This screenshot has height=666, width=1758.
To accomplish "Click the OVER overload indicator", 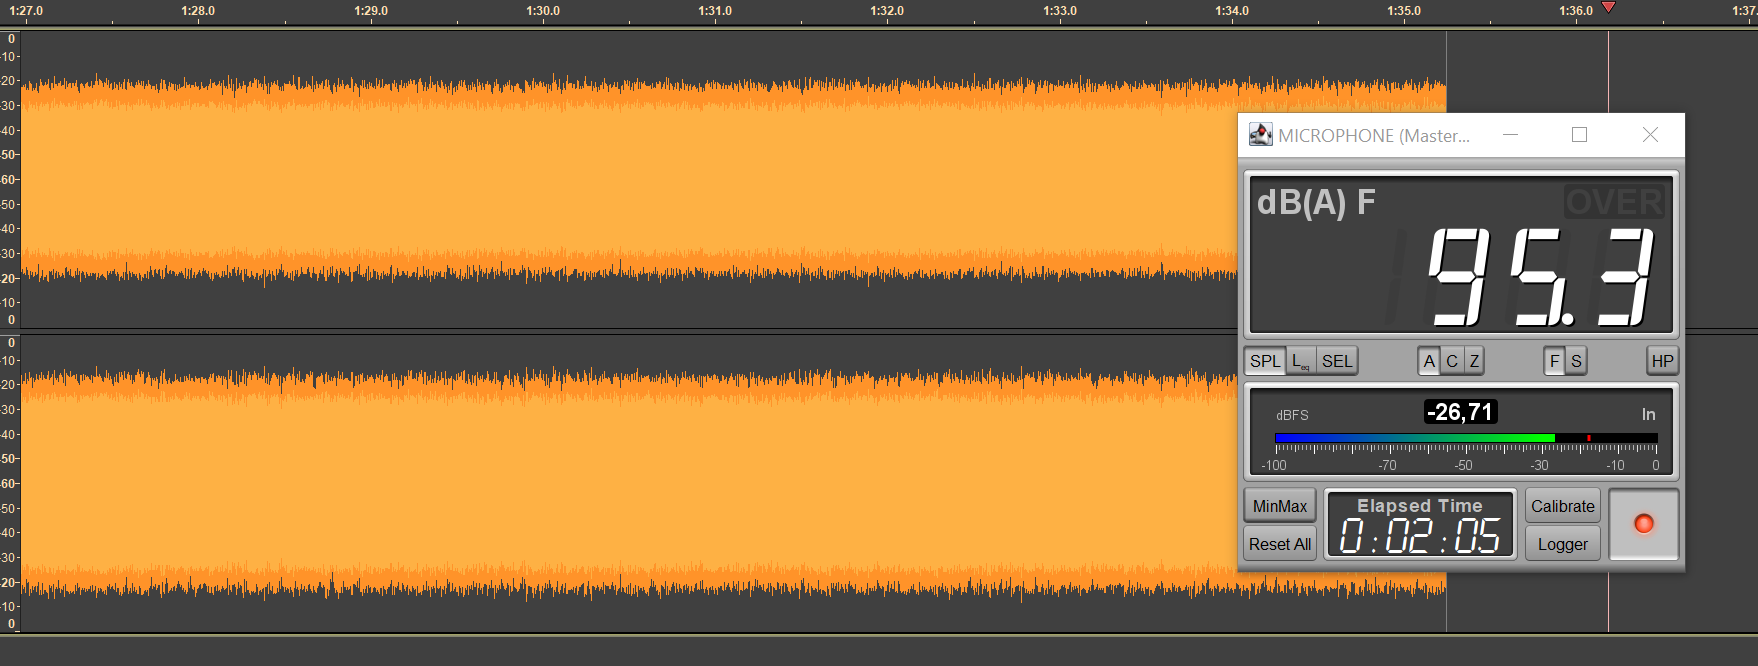I will 1614,203.
